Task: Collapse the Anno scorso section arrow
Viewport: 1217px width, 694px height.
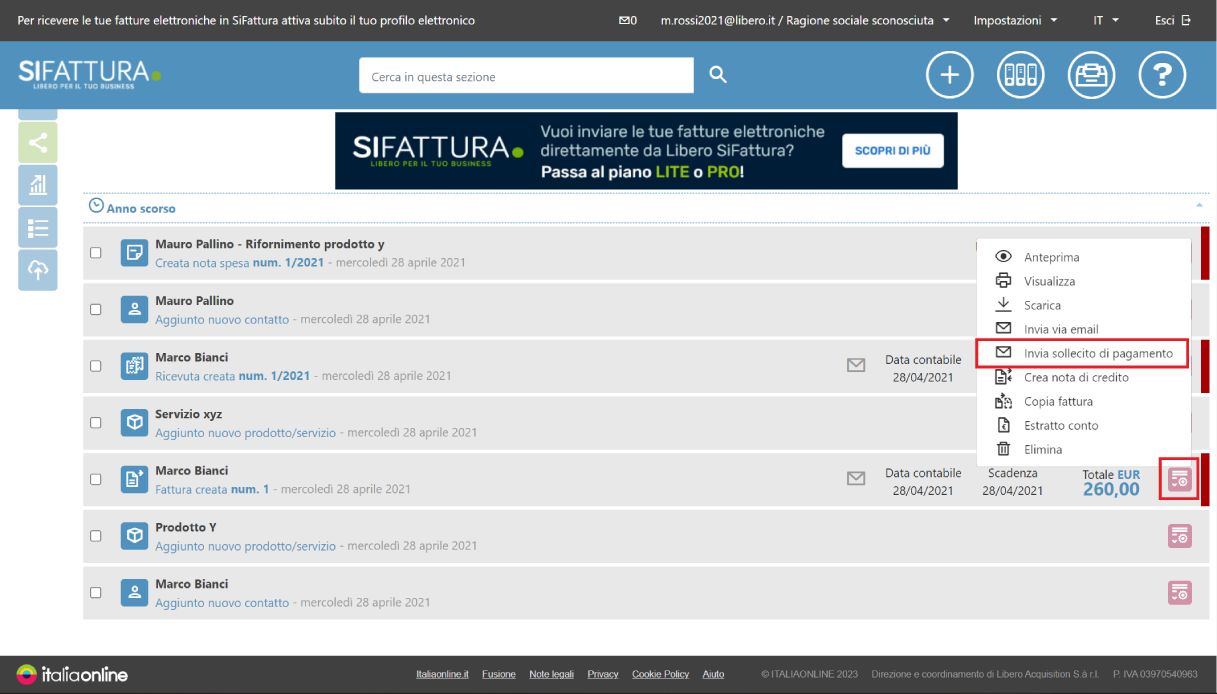Action: click(1199, 205)
